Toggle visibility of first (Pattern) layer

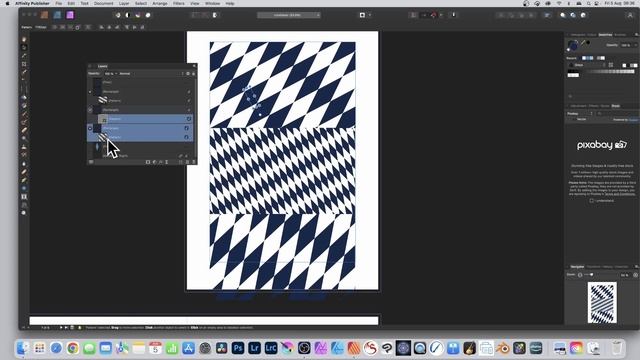tap(189, 100)
